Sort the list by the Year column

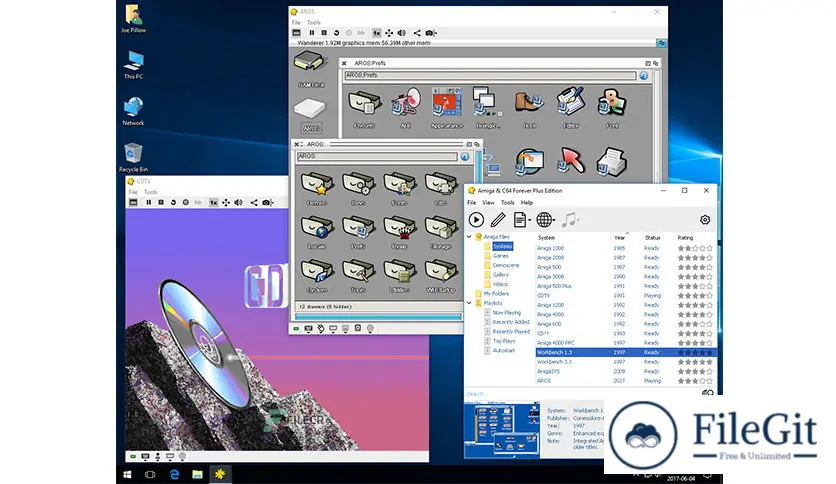[x=620, y=238]
